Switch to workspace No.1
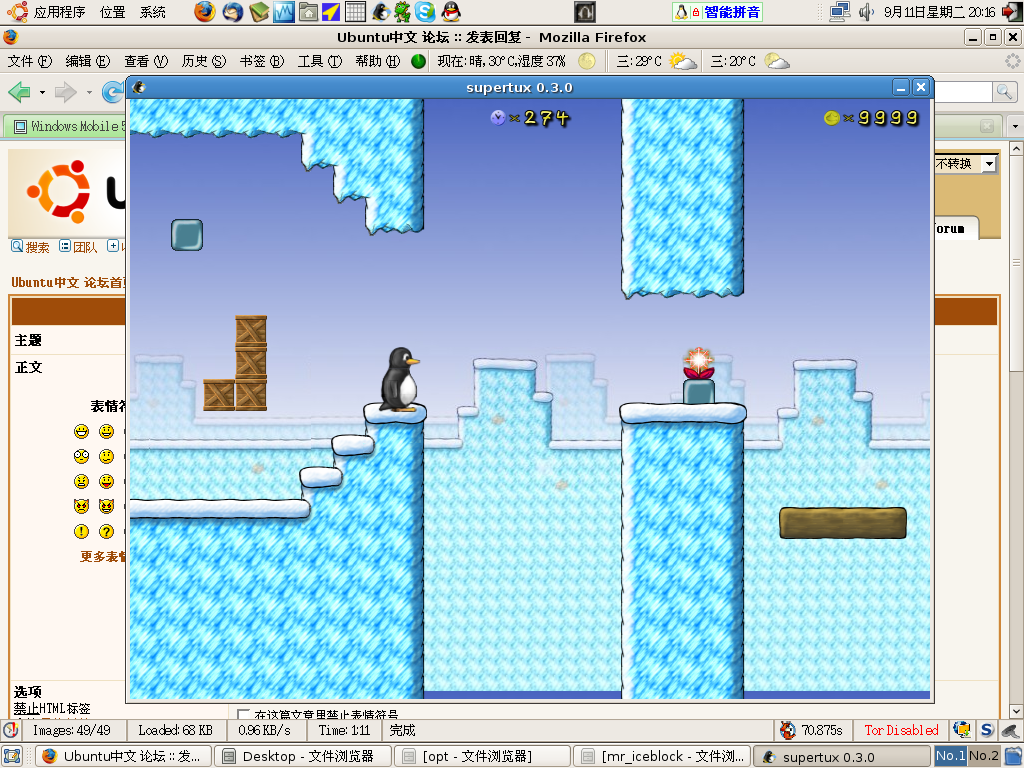This screenshot has width=1024, height=768. point(950,756)
